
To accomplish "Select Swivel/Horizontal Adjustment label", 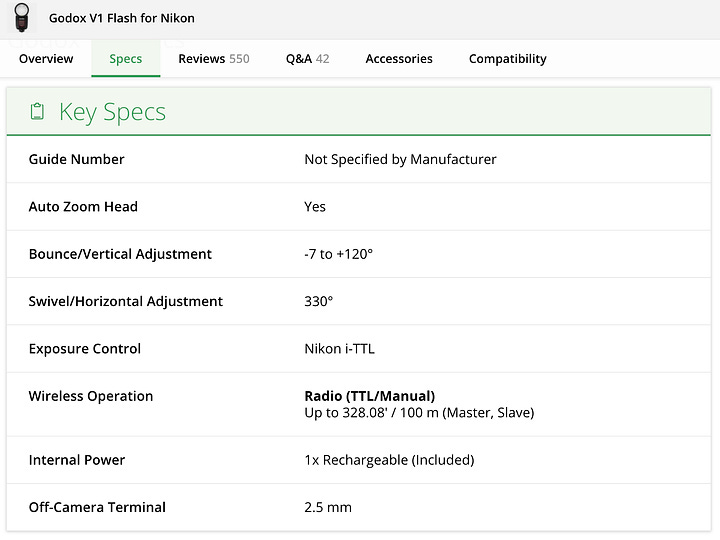I will pyautogui.click(x=126, y=301).
